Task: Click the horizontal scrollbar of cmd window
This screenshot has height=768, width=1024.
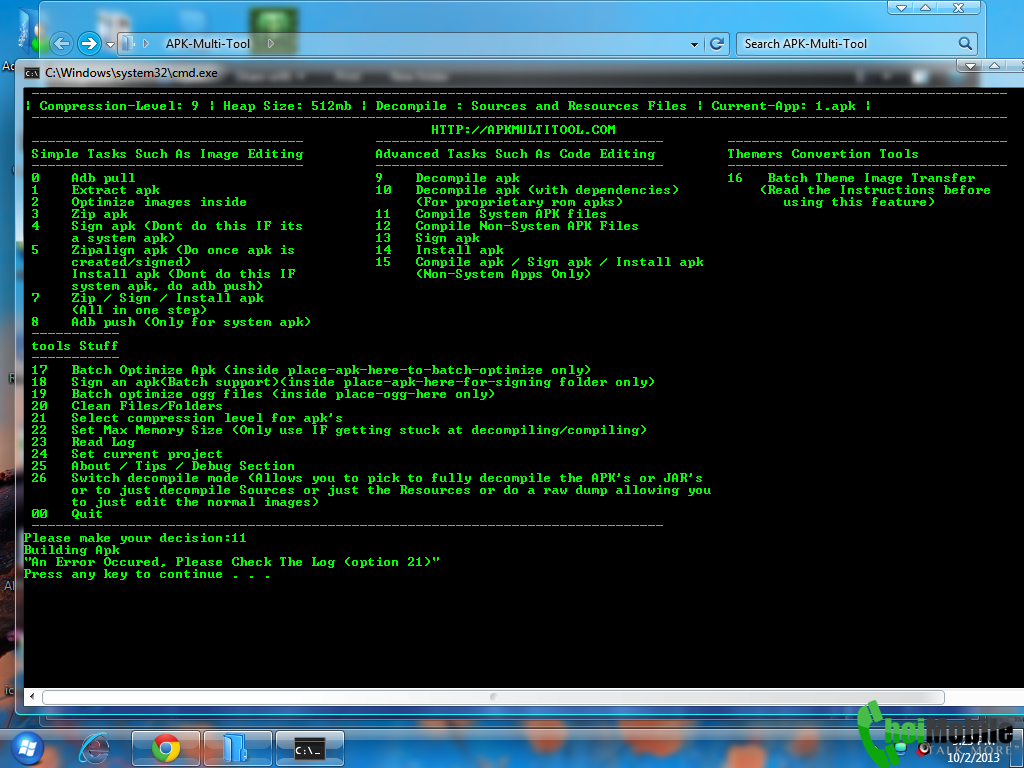Action: [493, 697]
